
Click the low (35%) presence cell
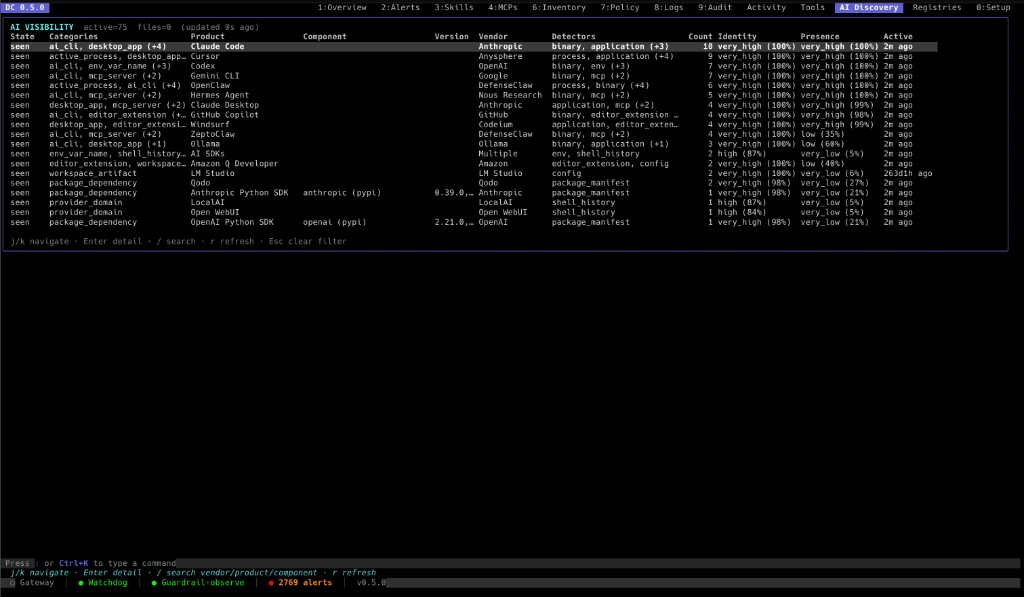coord(822,135)
